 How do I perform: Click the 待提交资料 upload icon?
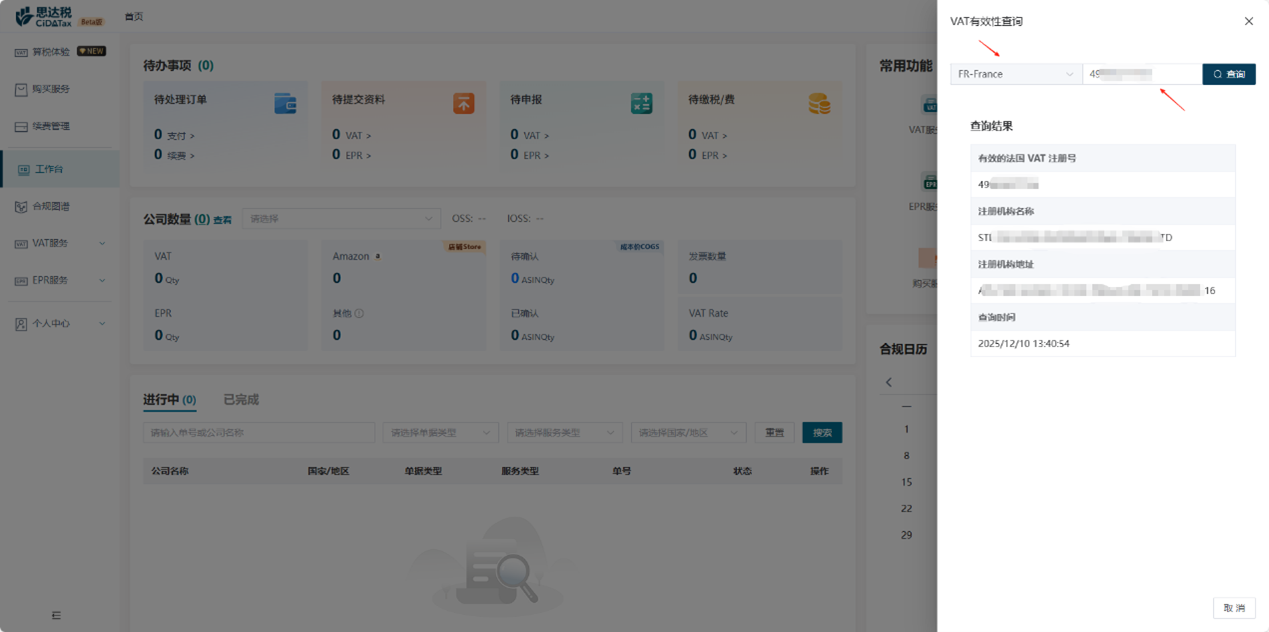463,103
